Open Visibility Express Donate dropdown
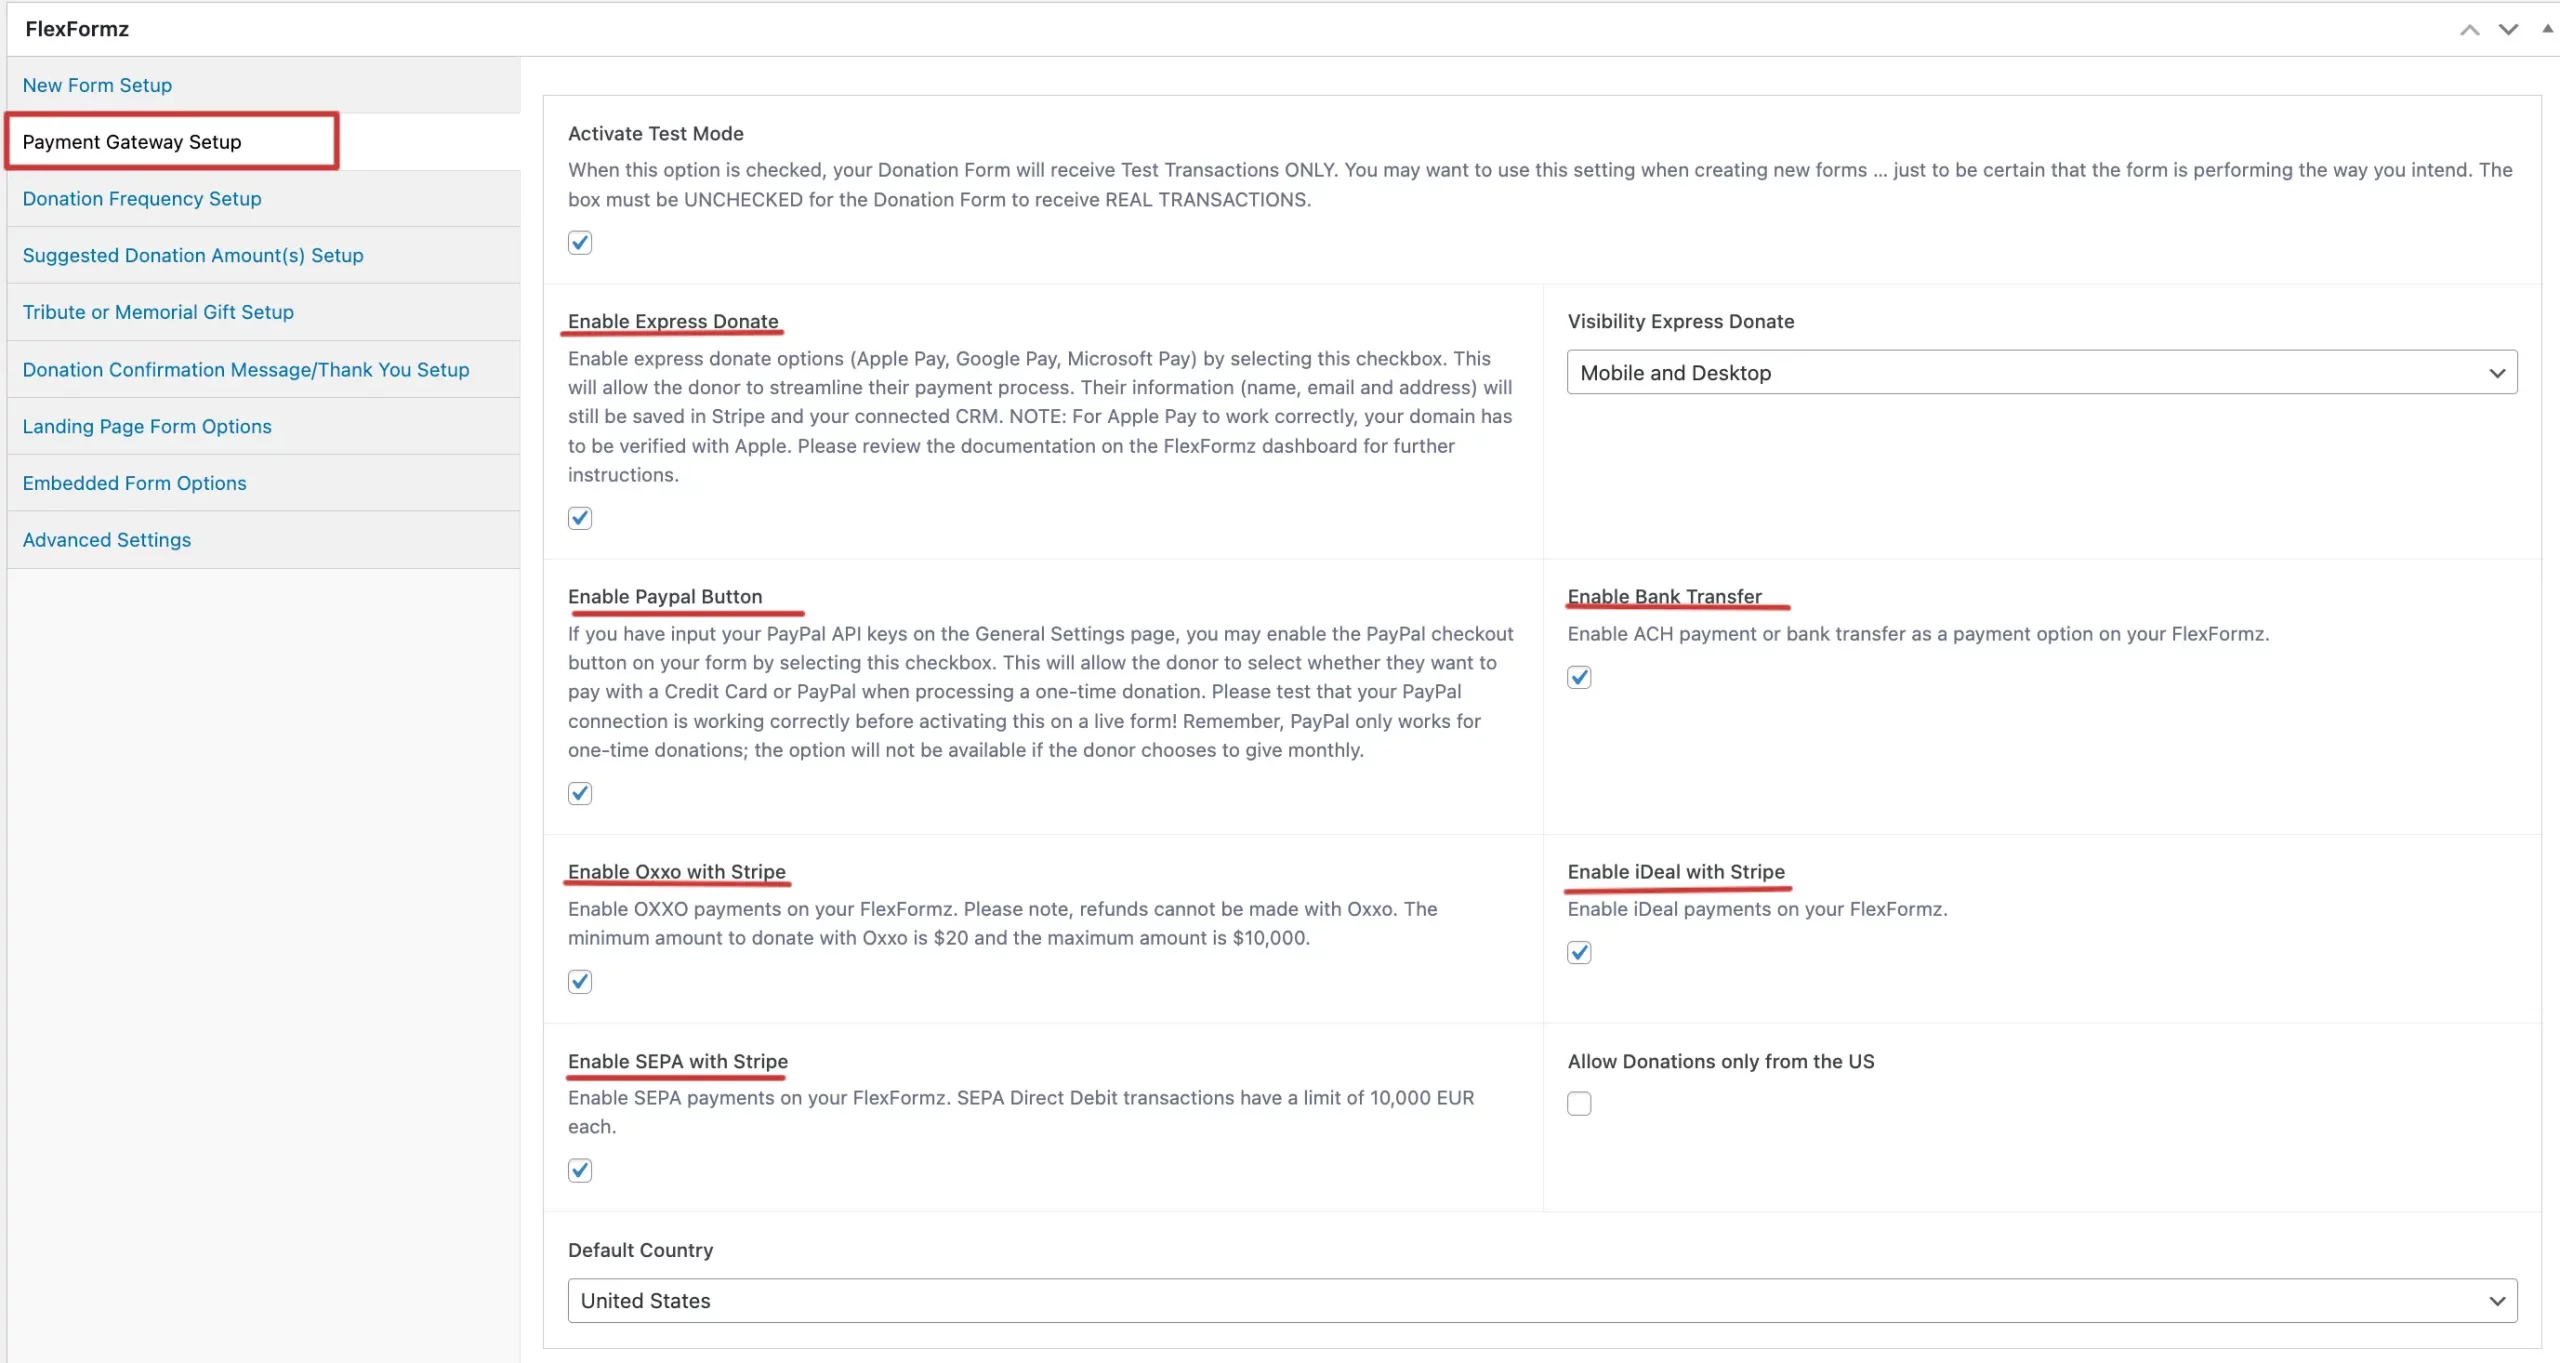The height and width of the screenshot is (1363, 2560). [x=2041, y=372]
